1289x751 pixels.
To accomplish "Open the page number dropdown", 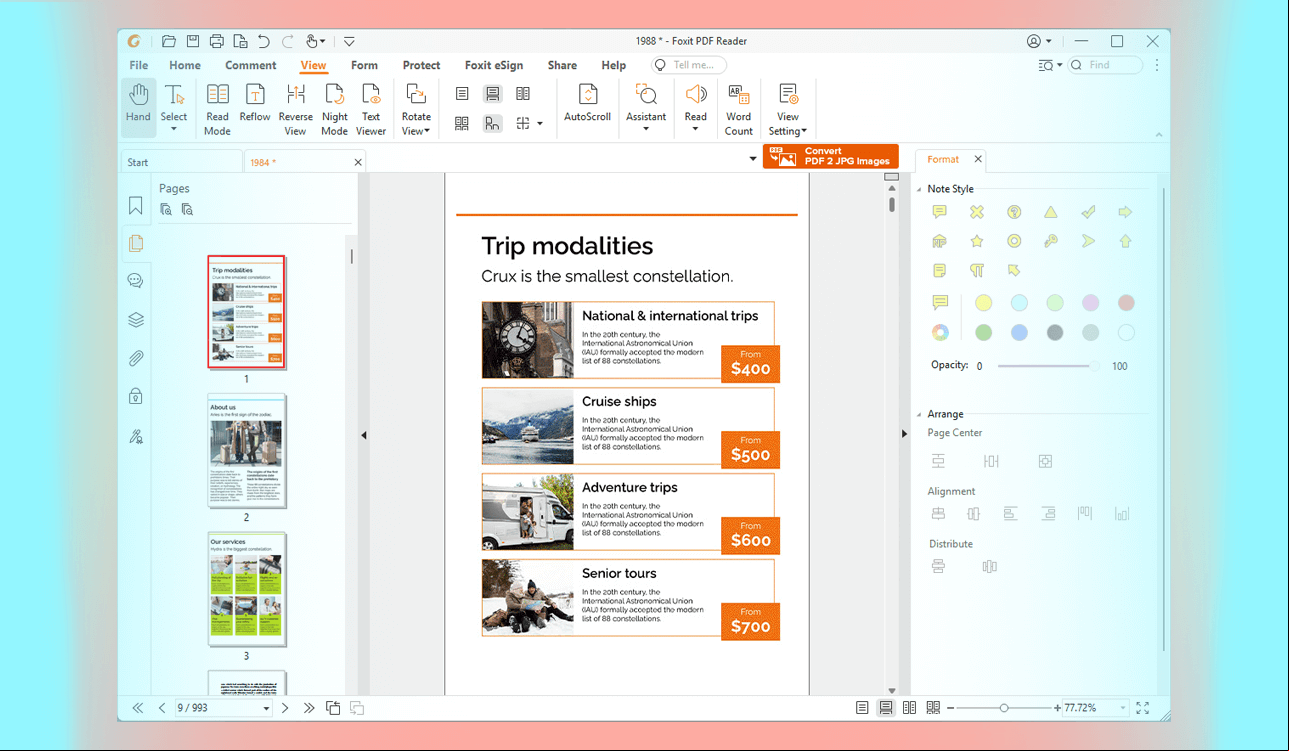I will pyautogui.click(x=266, y=709).
